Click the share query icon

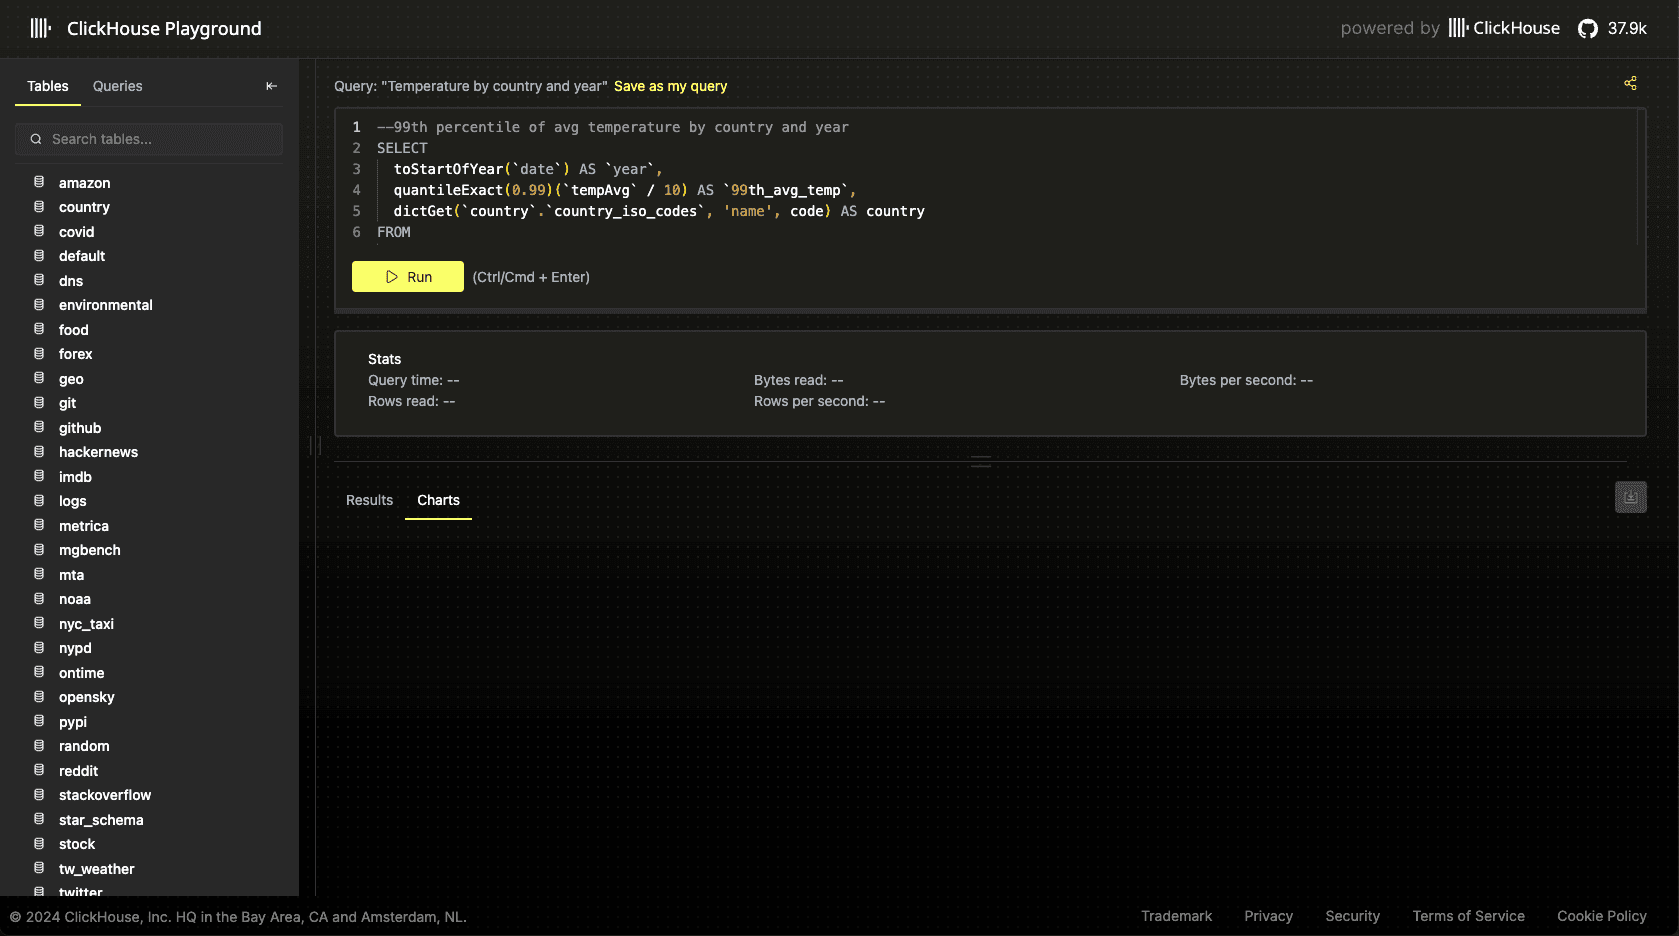tap(1630, 83)
